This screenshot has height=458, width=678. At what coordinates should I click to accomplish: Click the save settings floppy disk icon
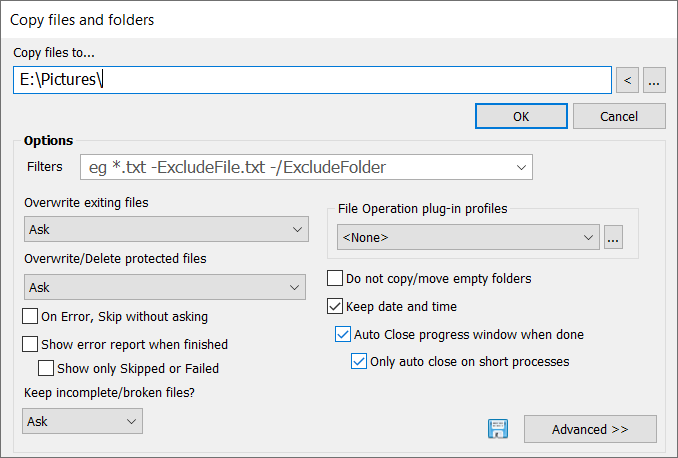(x=498, y=429)
